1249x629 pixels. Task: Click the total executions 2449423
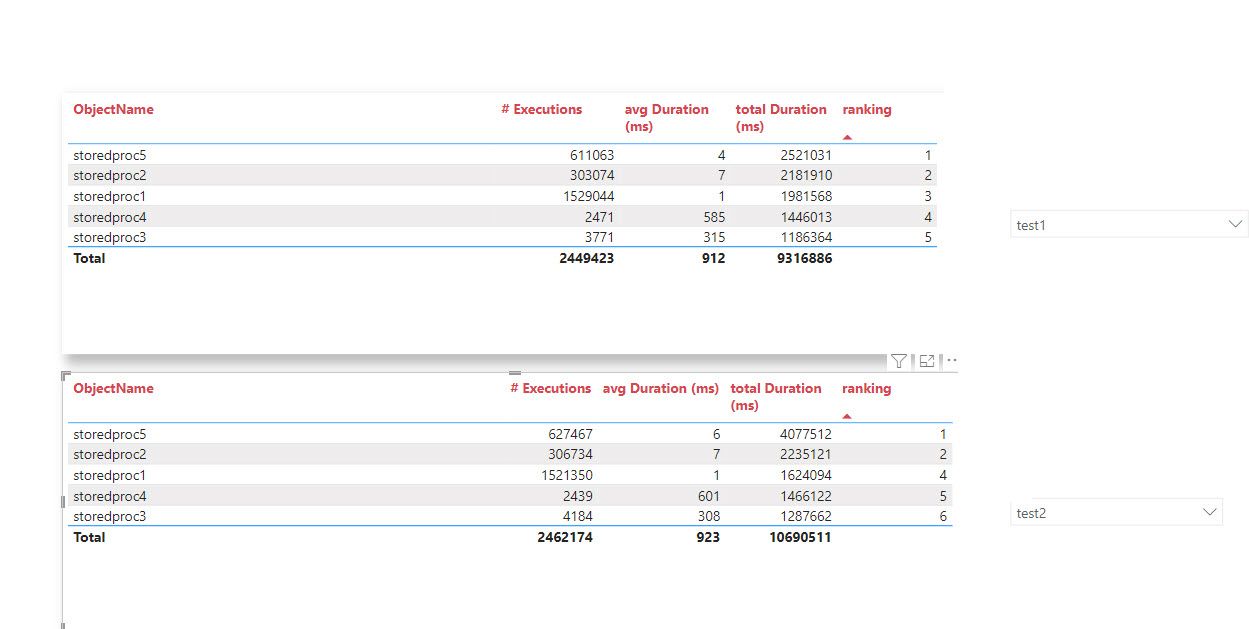(x=587, y=258)
